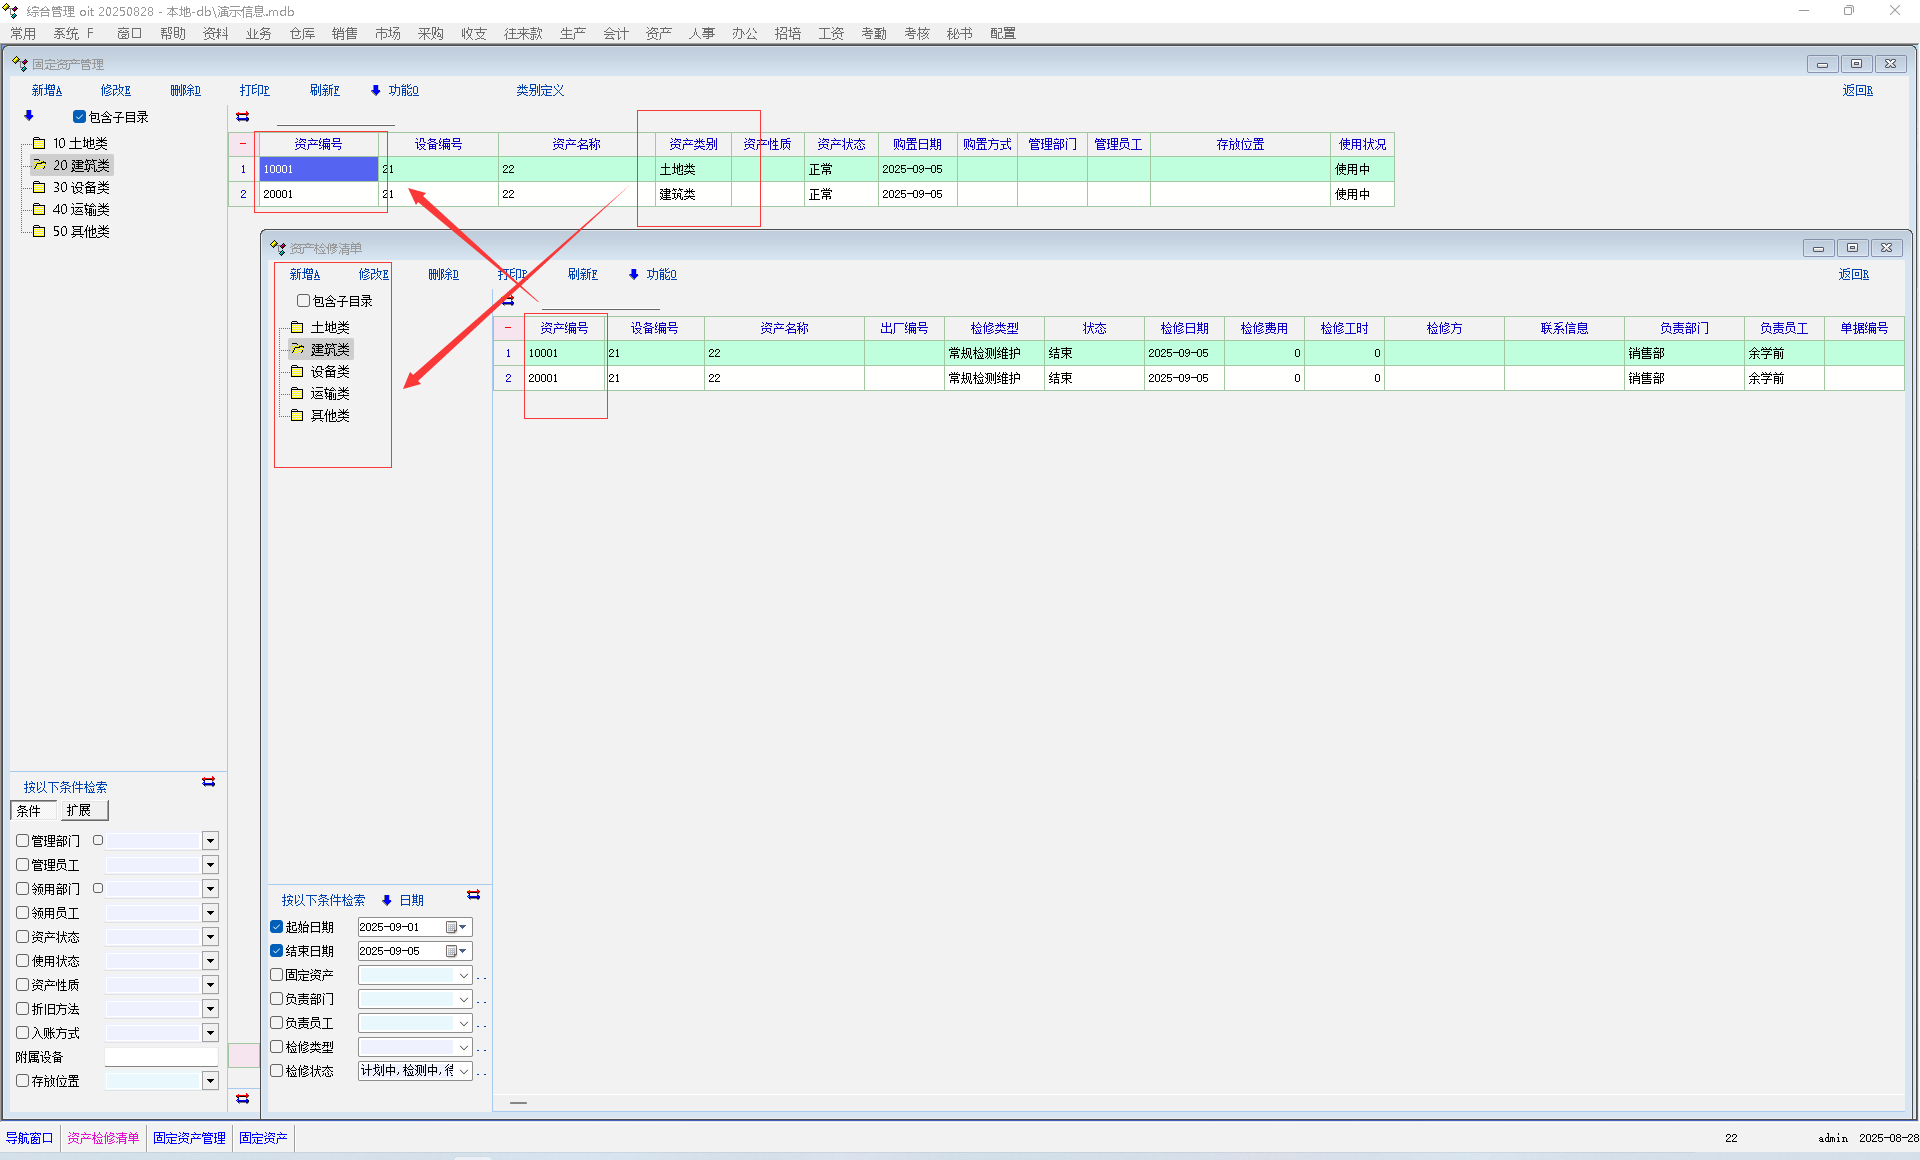1920x1160 pixels.
Task: Click swap-arrows icon beside left 按以下条件检索
Action: (209, 782)
